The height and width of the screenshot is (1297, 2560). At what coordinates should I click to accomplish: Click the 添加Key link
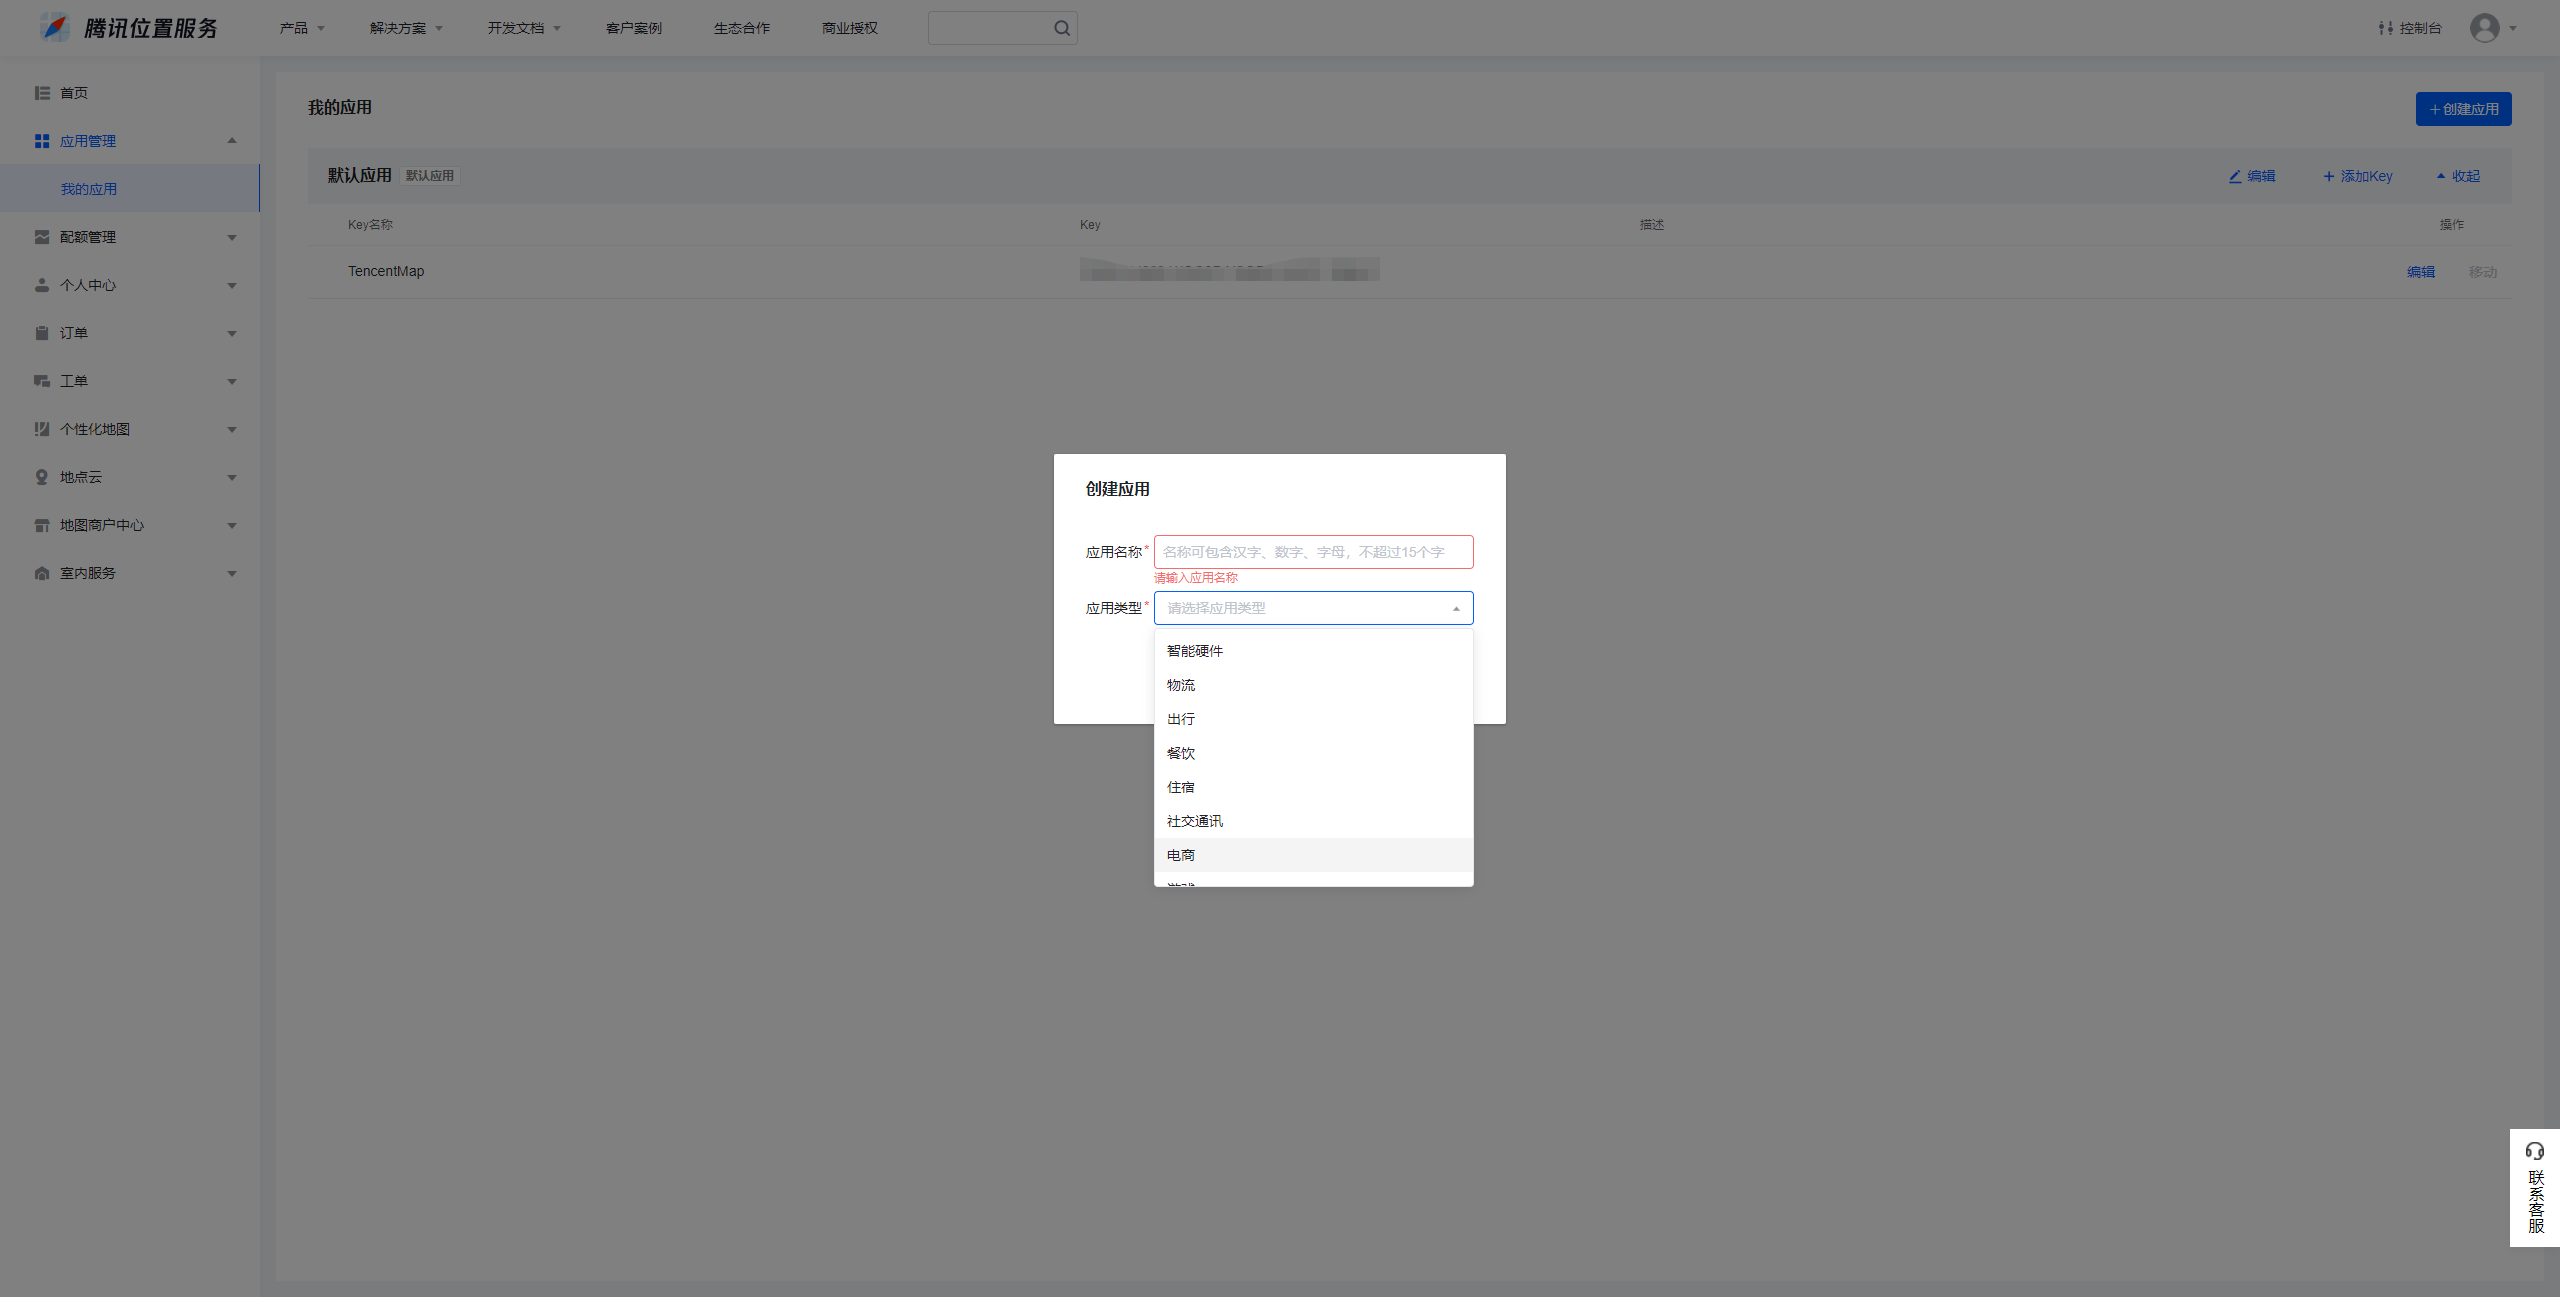(x=2358, y=176)
